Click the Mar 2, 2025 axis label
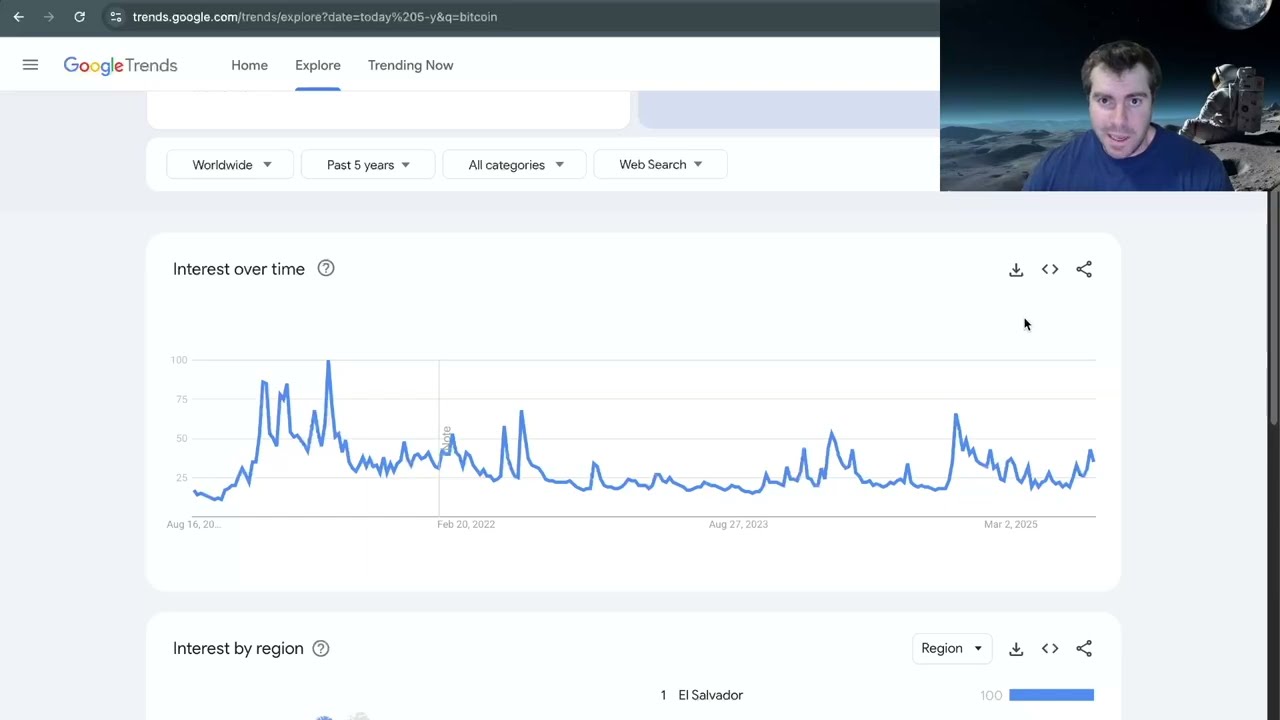1280x720 pixels. pos(1010,524)
